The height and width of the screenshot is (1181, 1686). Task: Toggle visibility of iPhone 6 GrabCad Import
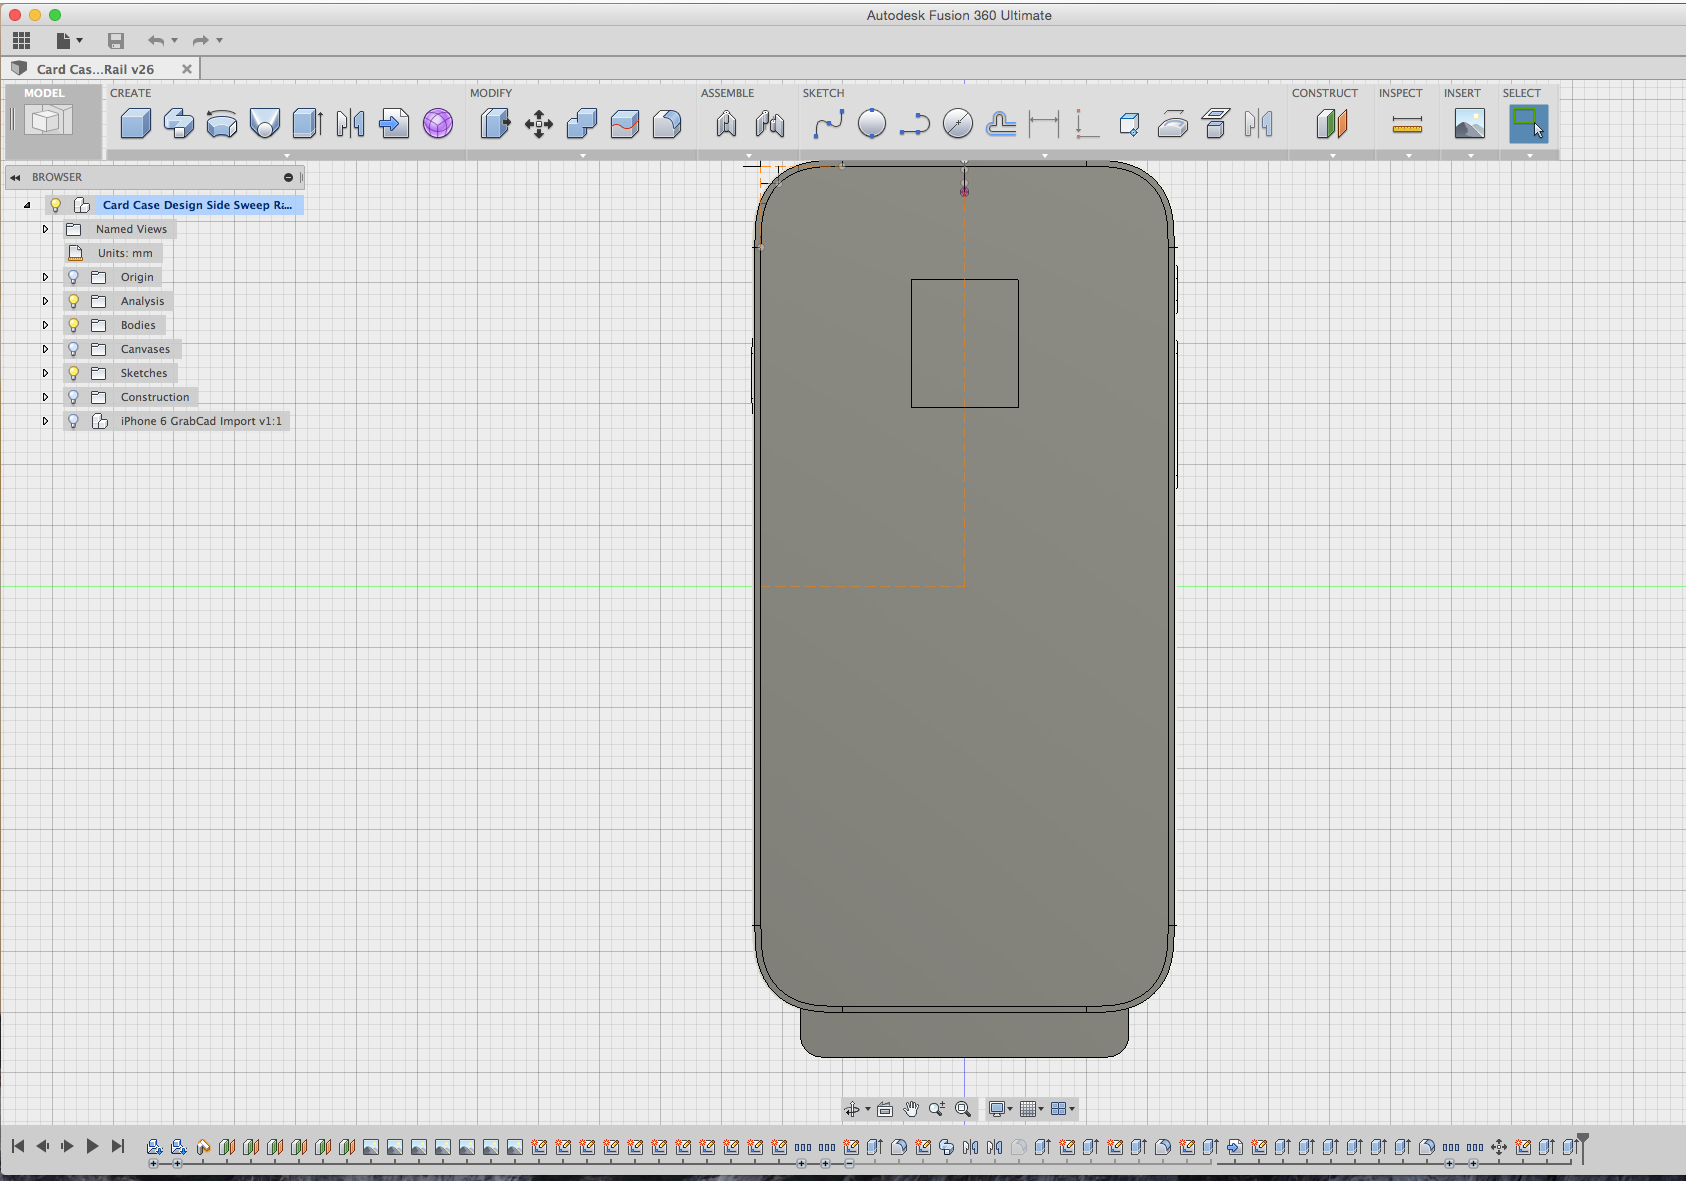pos(73,421)
